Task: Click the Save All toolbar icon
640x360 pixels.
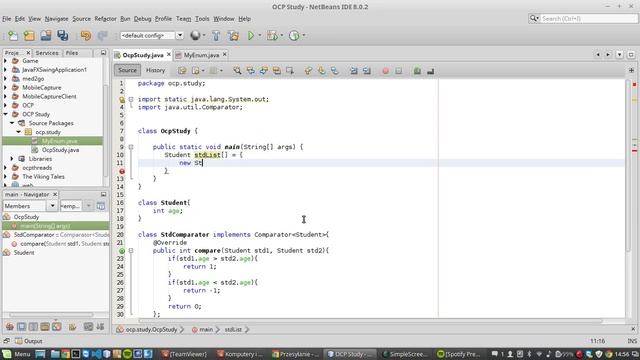Action: (x=62, y=36)
